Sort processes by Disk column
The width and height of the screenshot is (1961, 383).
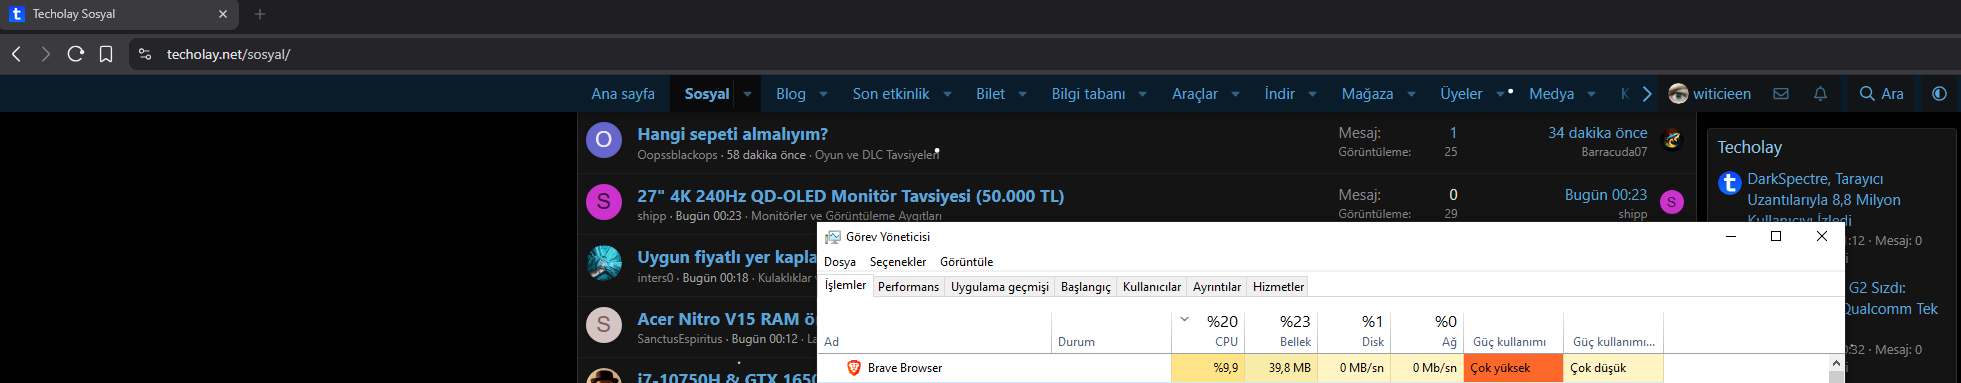(1354, 332)
